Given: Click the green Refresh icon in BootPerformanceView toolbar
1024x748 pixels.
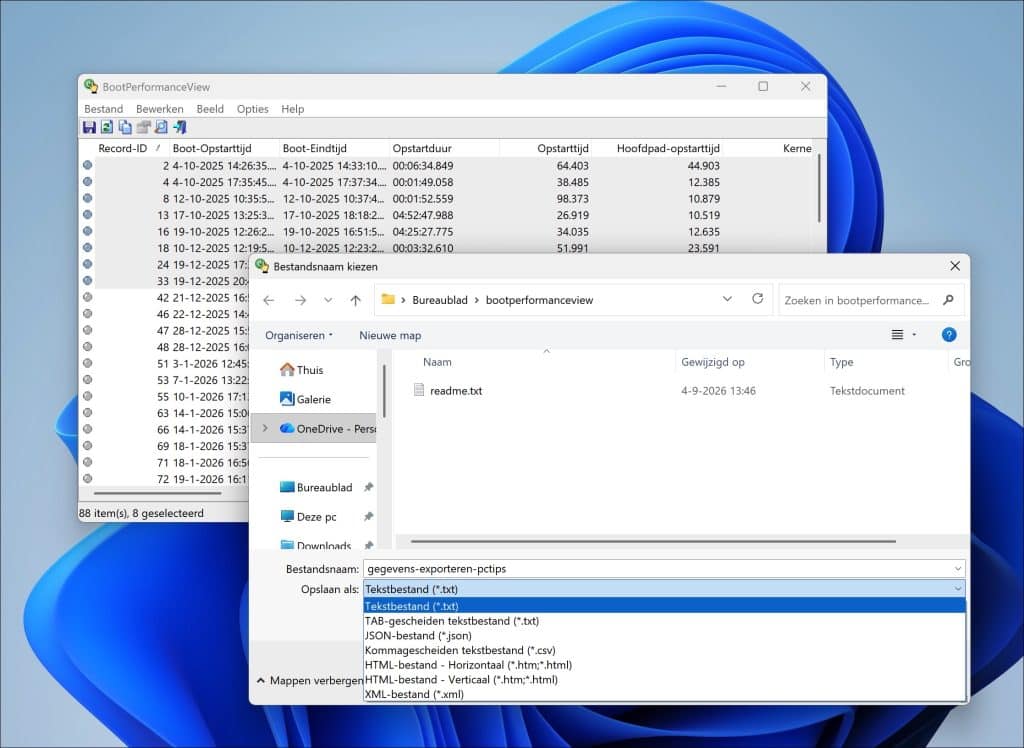Looking at the screenshot, I should pos(107,127).
